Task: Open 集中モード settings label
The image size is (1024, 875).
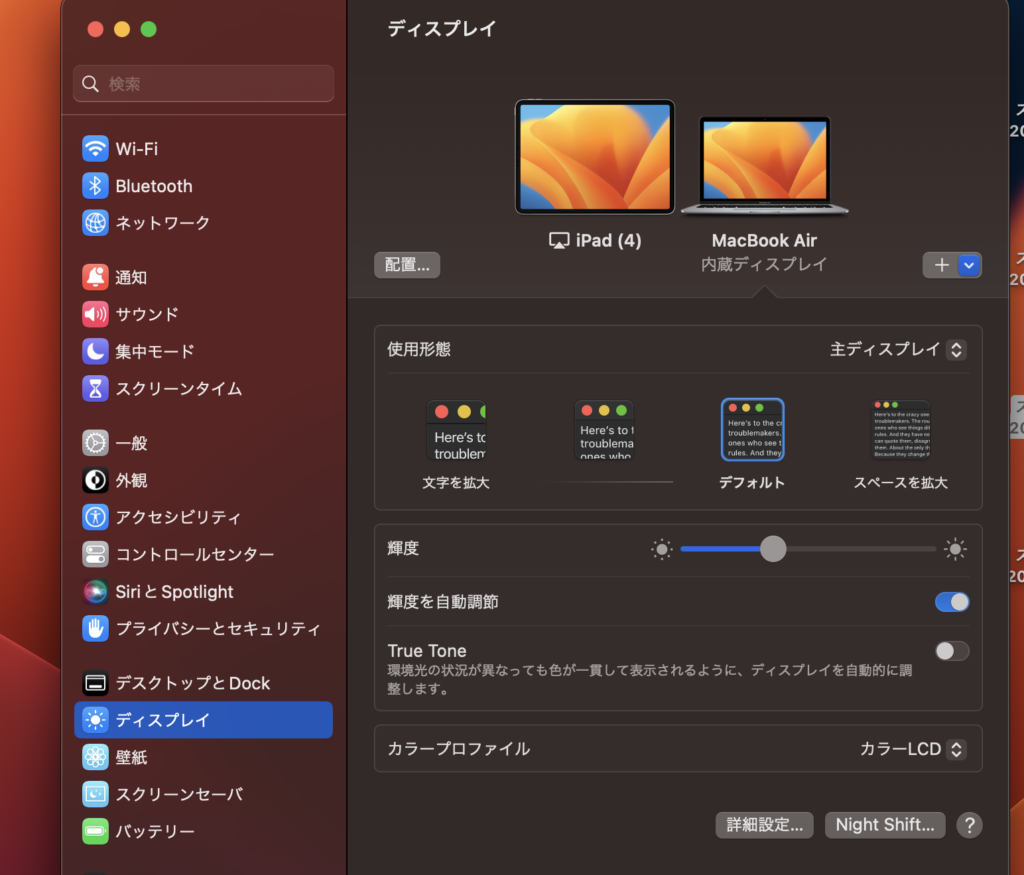Action: [x=155, y=351]
